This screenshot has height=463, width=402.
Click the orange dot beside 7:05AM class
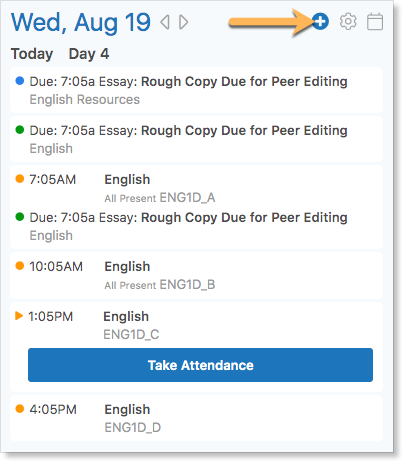point(20,179)
